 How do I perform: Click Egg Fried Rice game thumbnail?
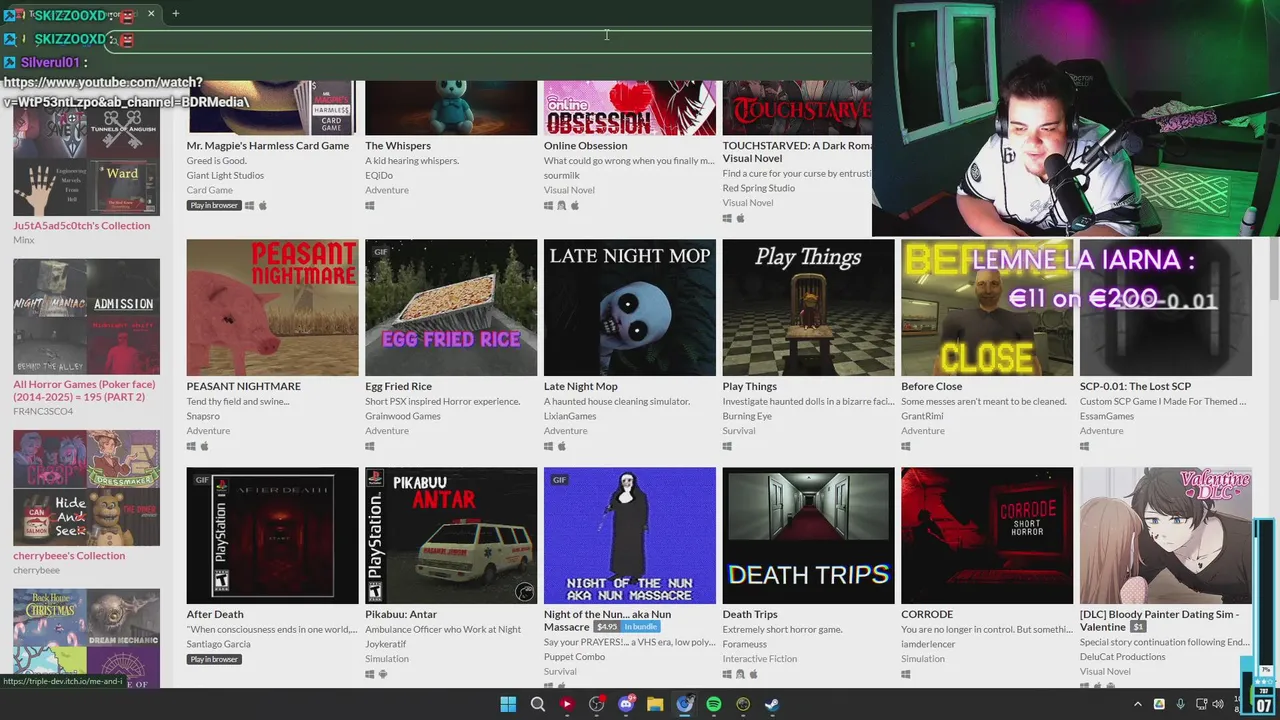pyautogui.click(x=451, y=307)
